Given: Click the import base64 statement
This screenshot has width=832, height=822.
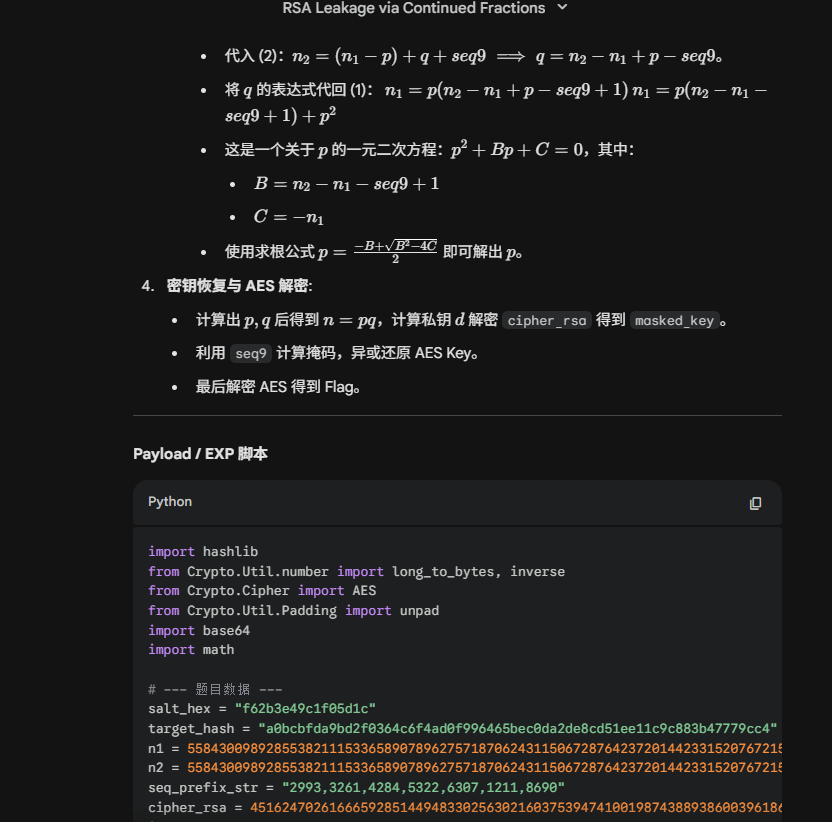Looking at the screenshot, I should coord(199,629).
